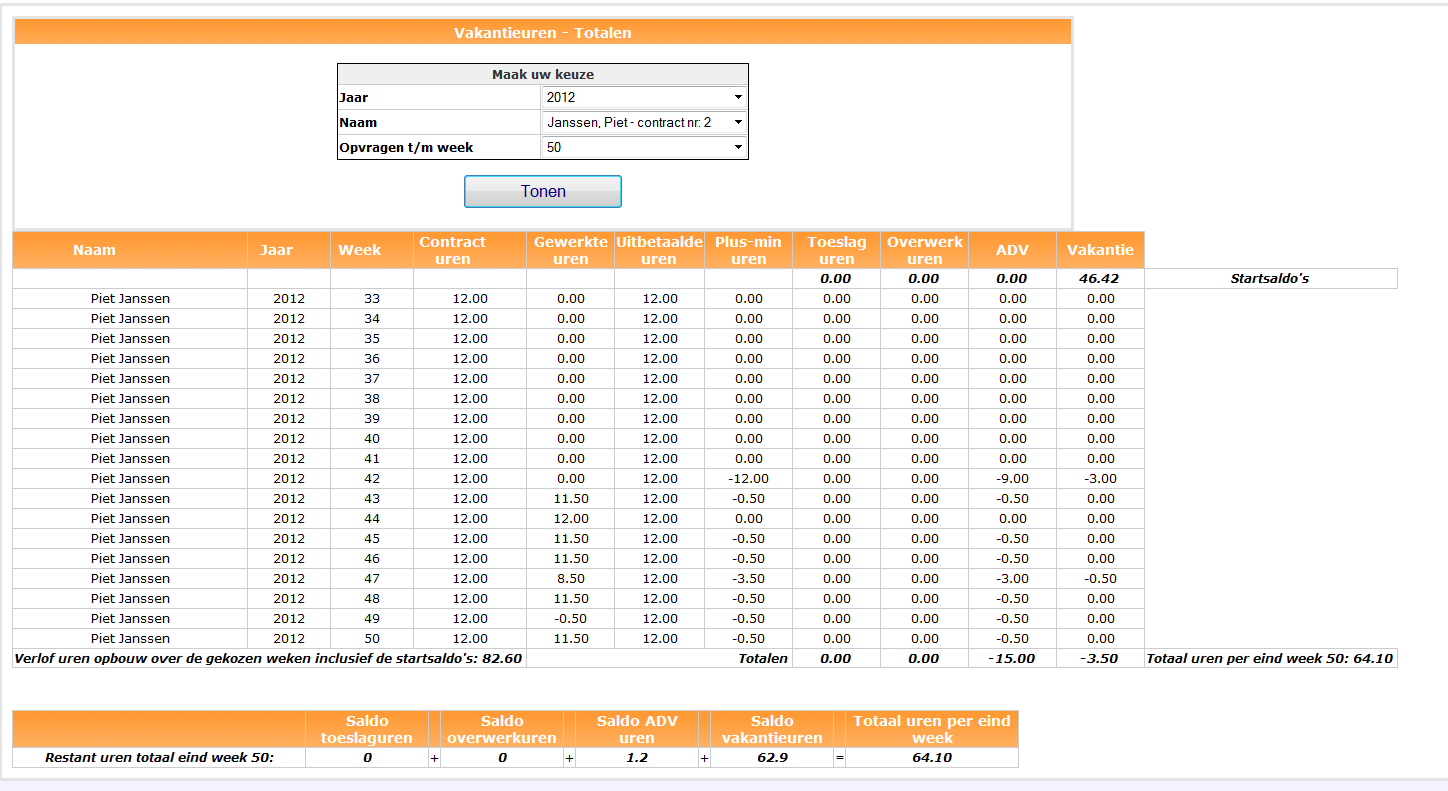Click total Vakantie value -3.50
Image resolution: width=1448 pixels, height=791 pixels.
pos(1100,659)
